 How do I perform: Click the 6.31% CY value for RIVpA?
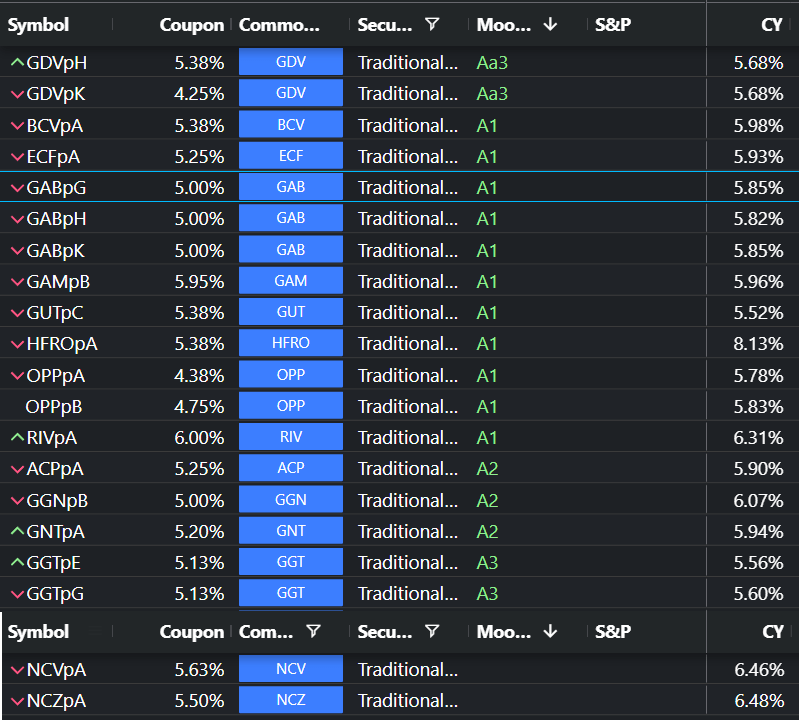(758, 438)
